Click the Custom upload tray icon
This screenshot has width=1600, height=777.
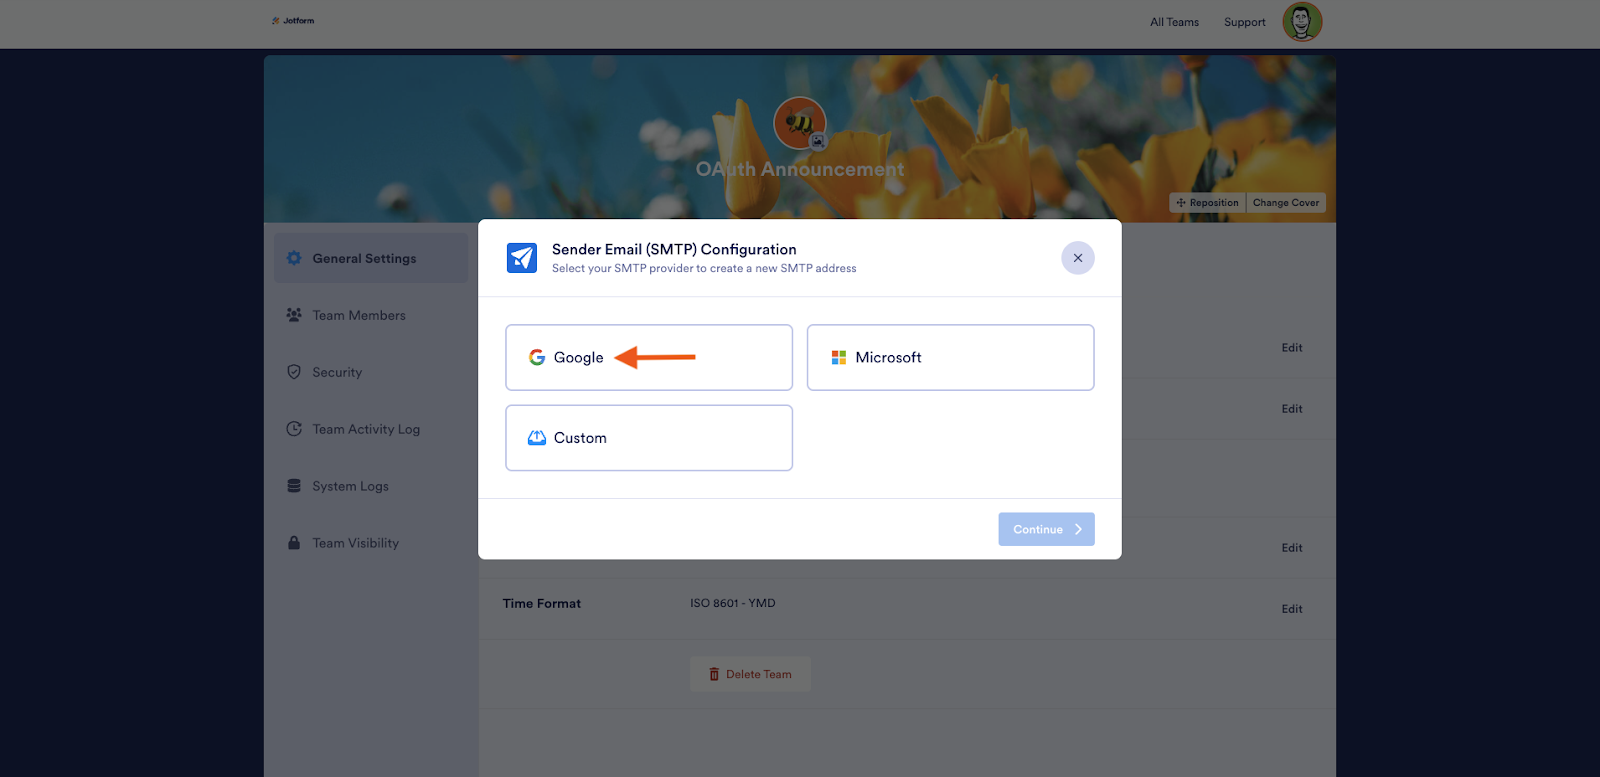tap(537, 438)
